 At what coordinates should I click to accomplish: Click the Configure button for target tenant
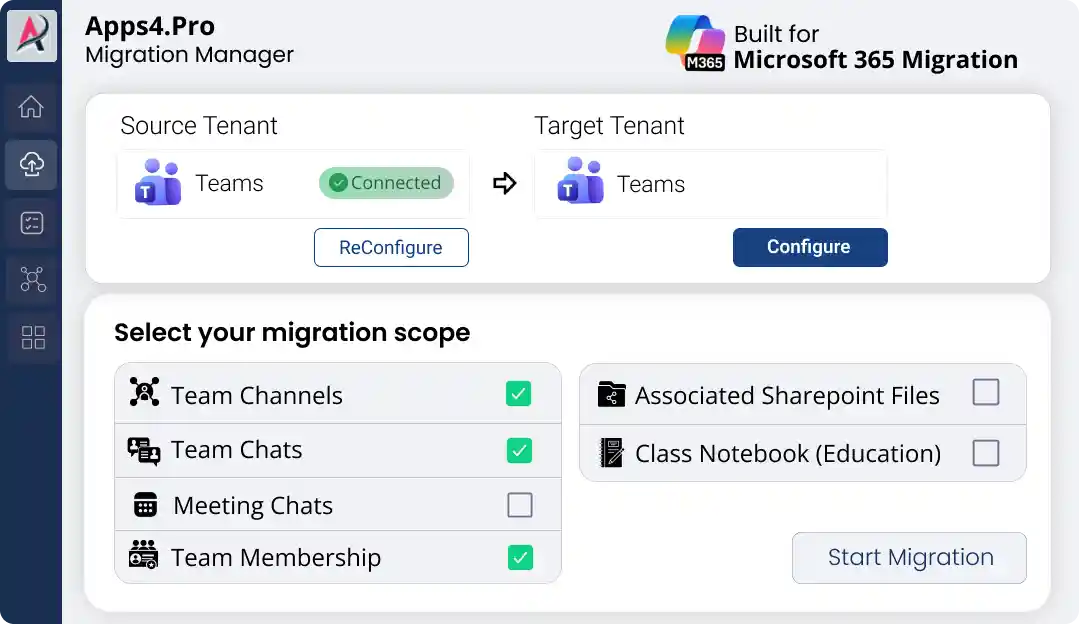click(810, 247)
